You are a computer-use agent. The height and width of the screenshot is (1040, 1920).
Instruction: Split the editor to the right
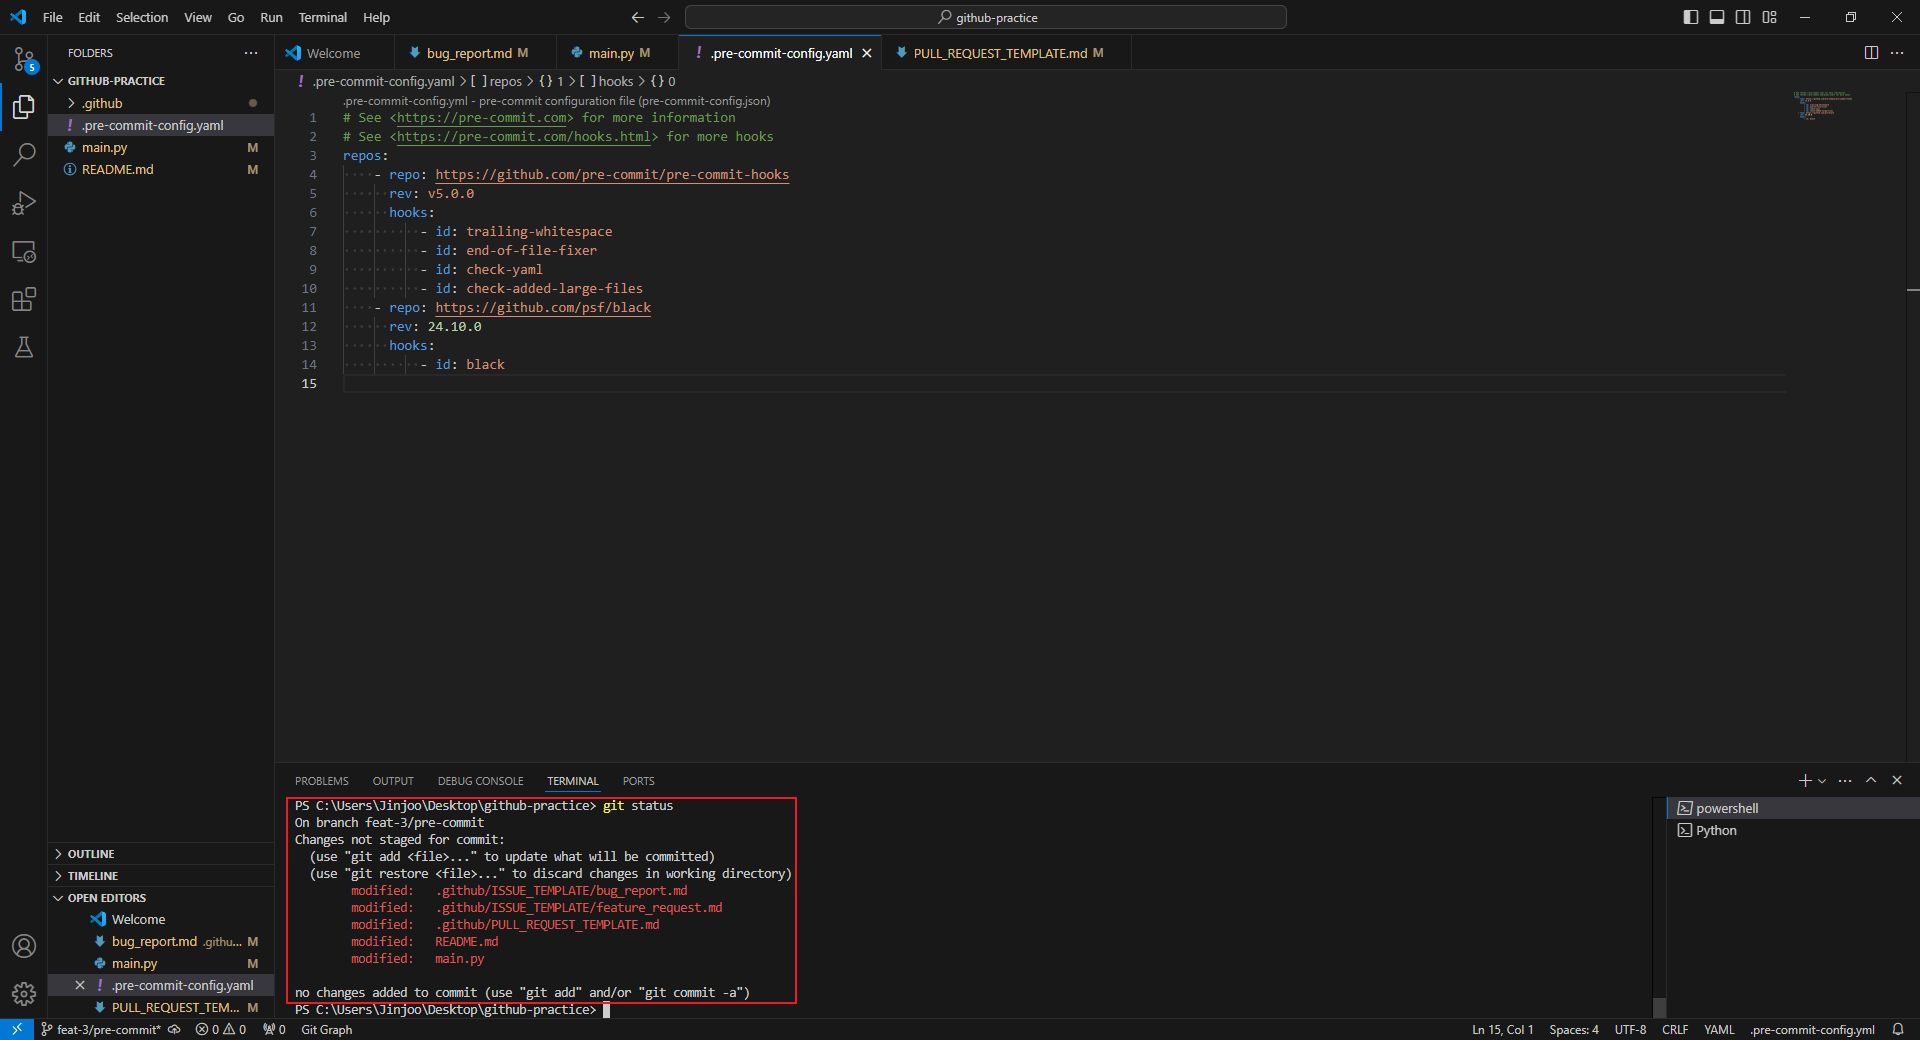pyautogui.click(x=1871, y=53)
